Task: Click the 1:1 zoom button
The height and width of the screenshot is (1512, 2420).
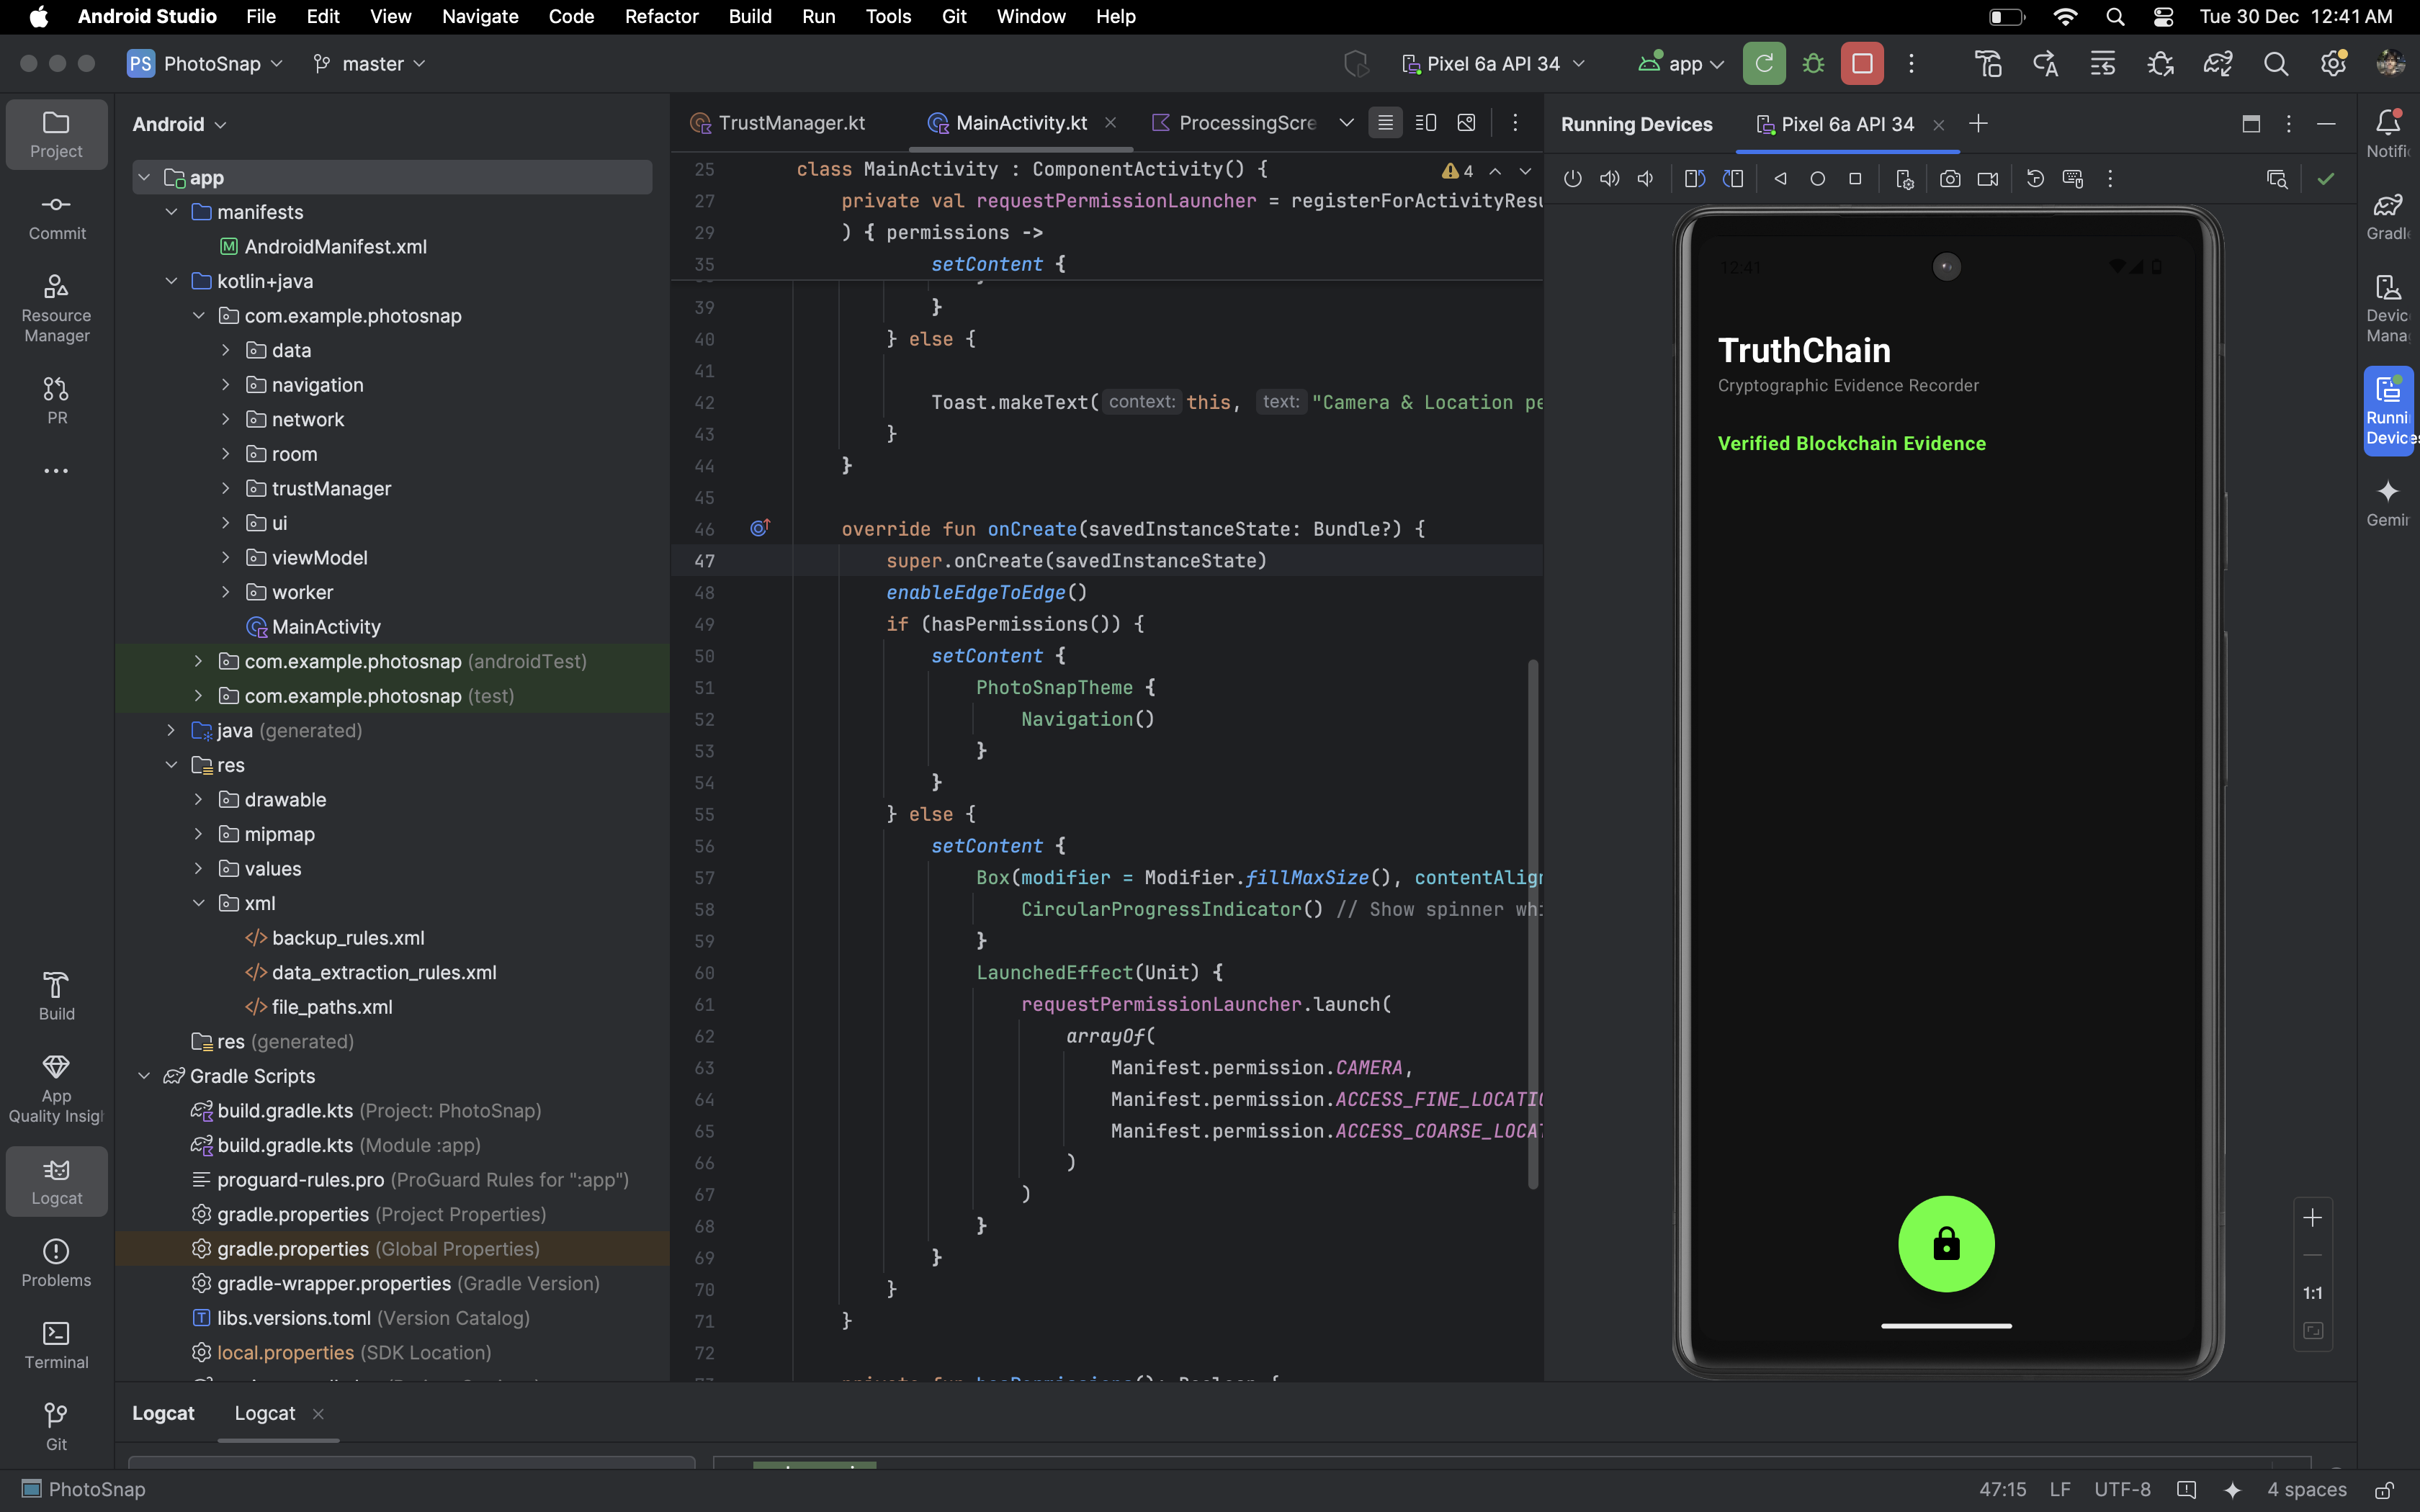Action: pyautogui.click(x=2312, y=1293)
